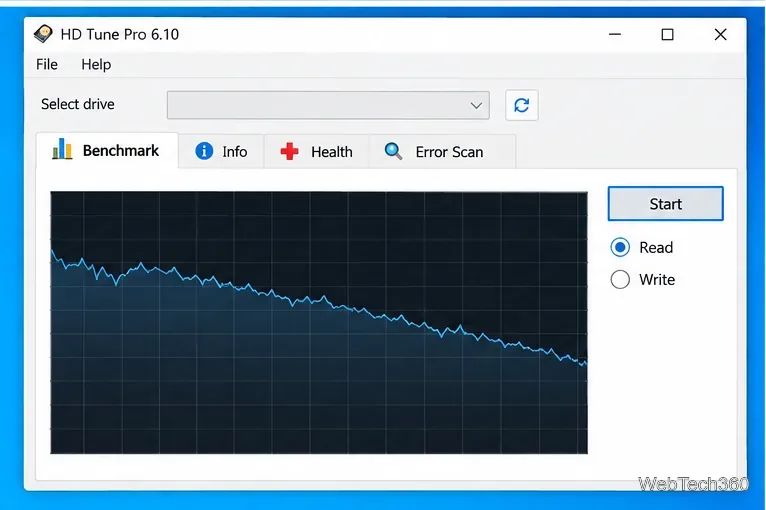Go to the Error Scan tab
The width and height of the screenshot is (766, 510).
(442, 151)
